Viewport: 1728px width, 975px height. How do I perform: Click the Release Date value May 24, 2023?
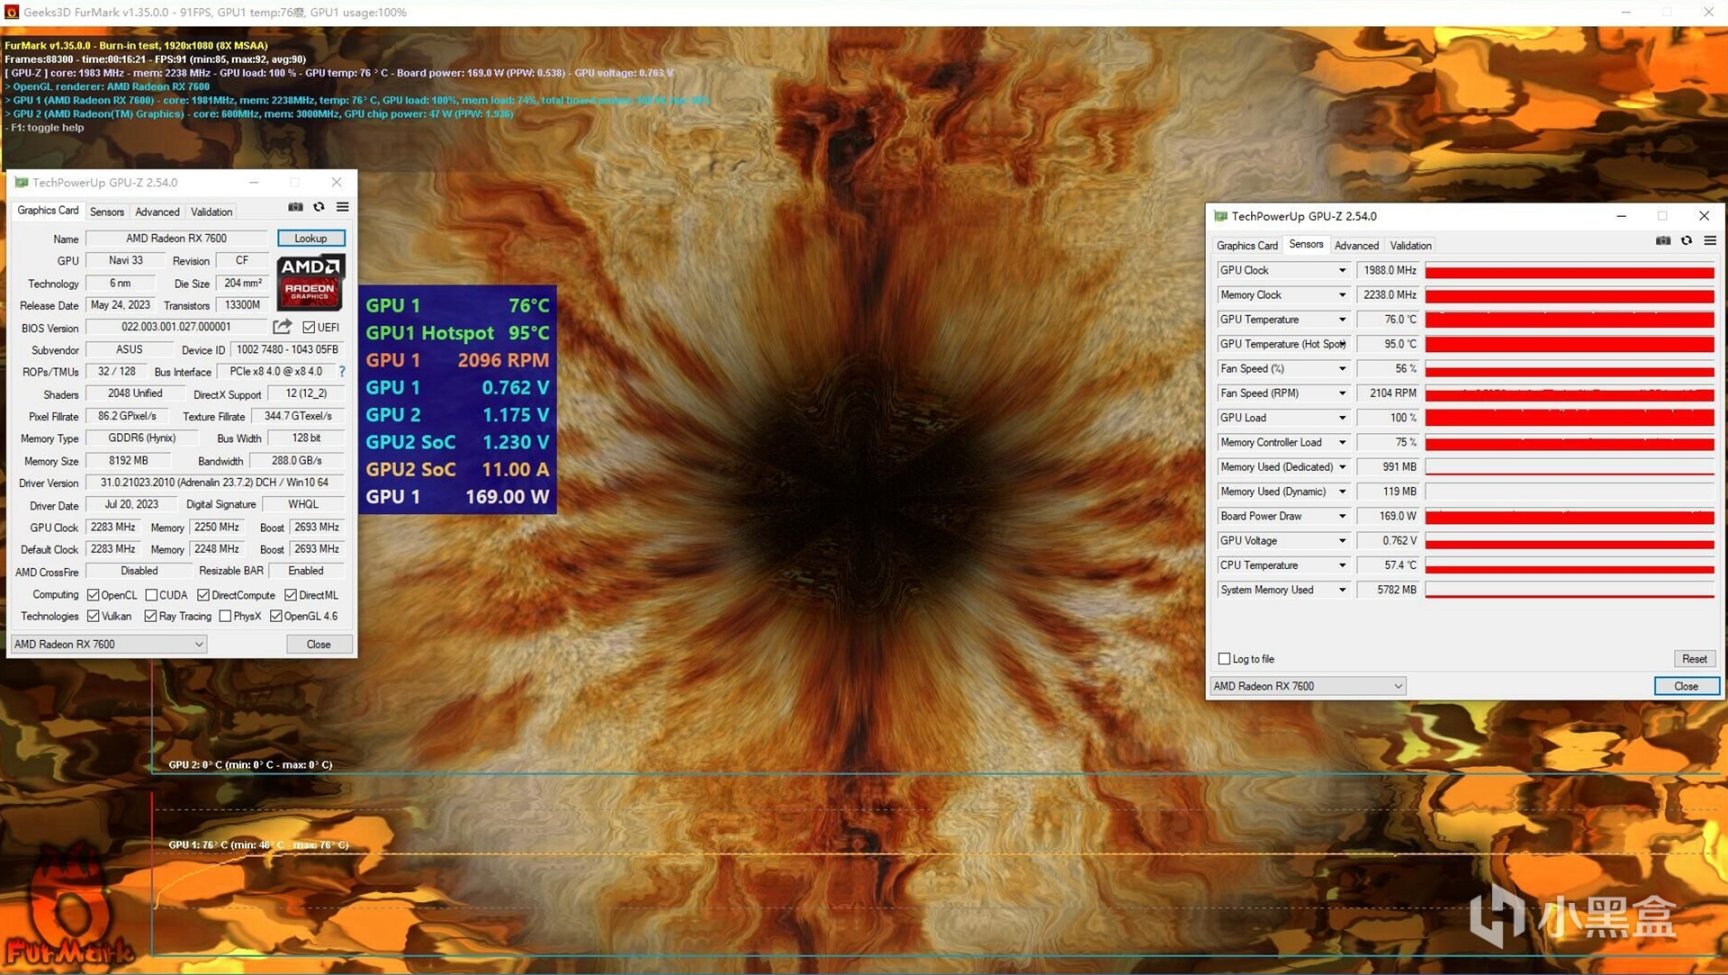[x=120, y=305]
